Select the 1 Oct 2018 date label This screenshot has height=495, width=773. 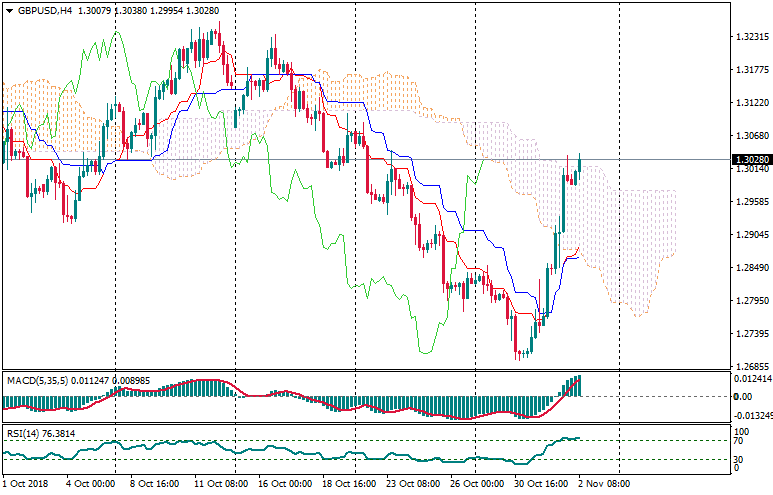[26, 483]
